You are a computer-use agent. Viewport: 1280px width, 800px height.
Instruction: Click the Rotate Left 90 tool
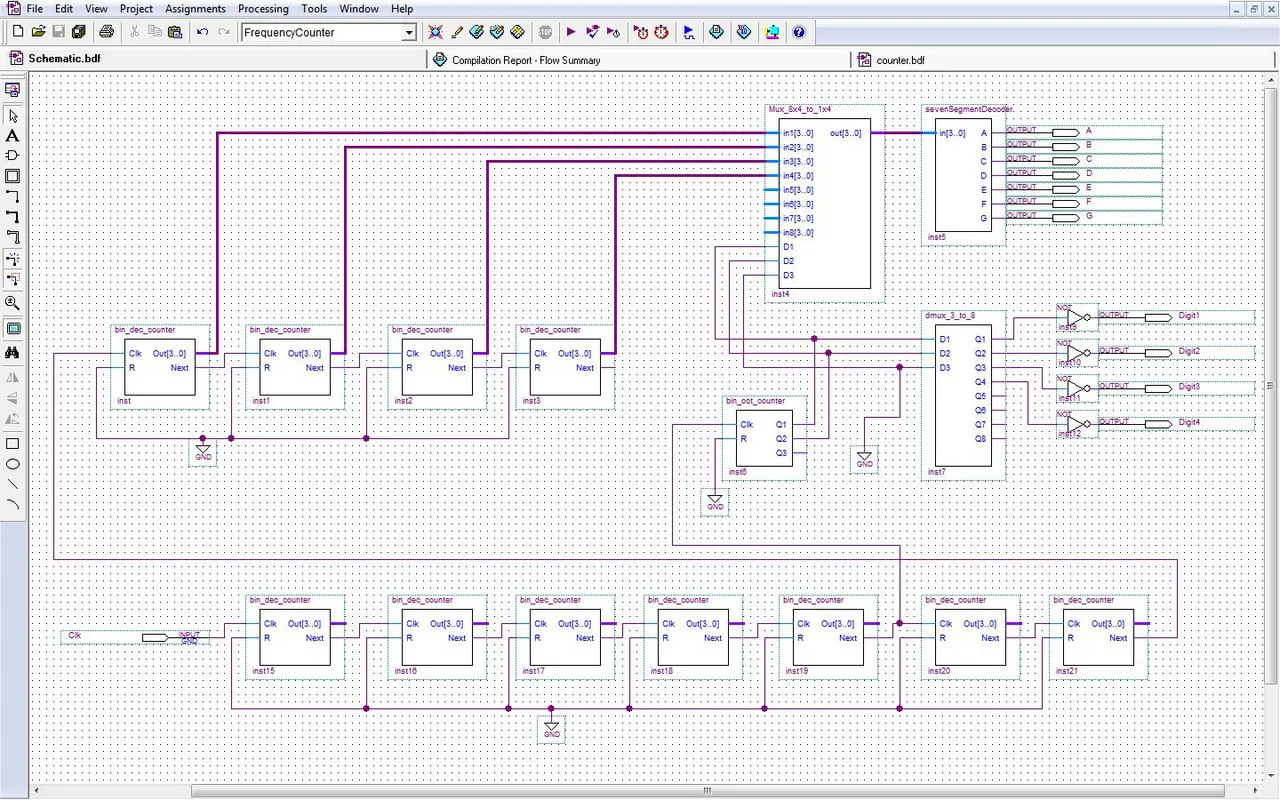point(13,420)
